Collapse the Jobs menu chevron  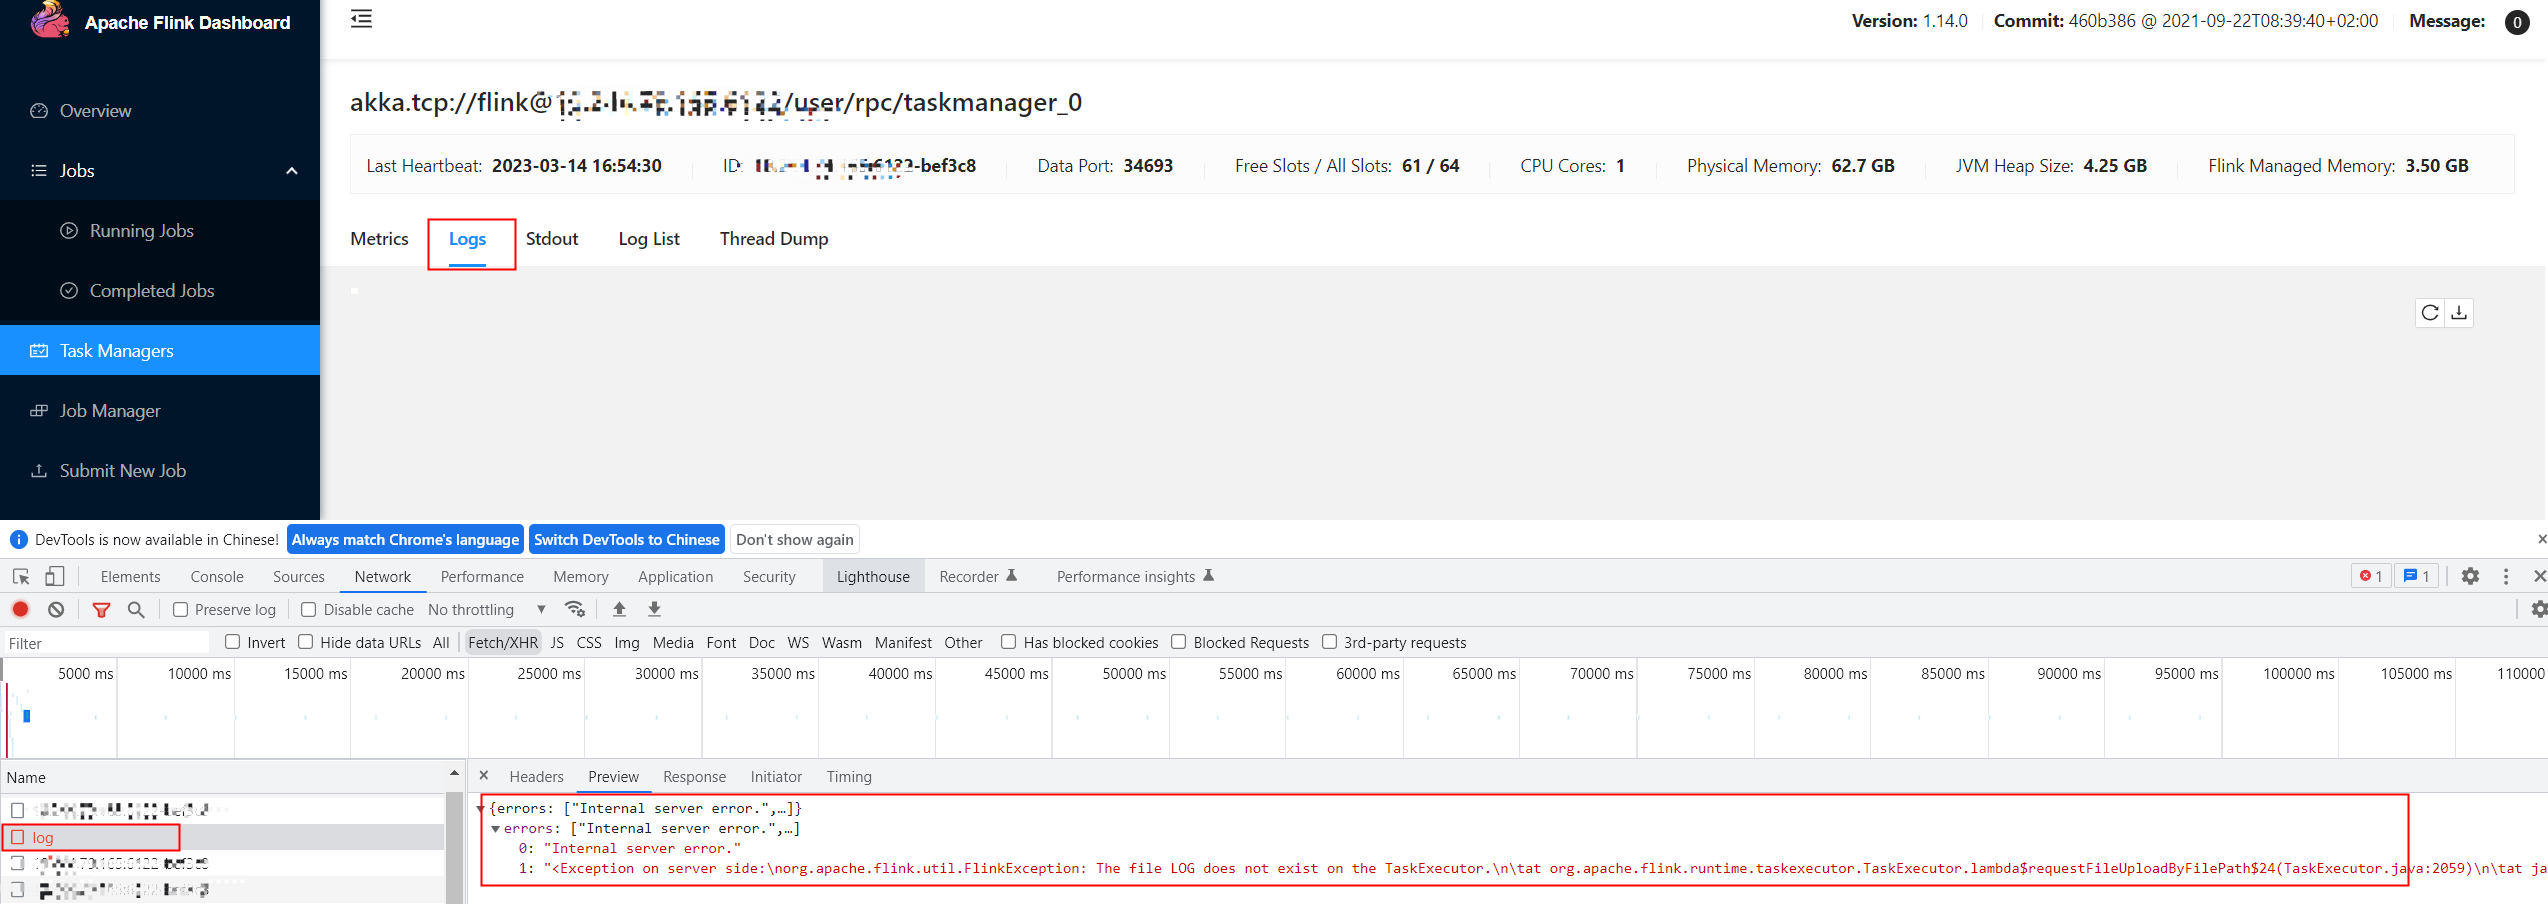292,171
